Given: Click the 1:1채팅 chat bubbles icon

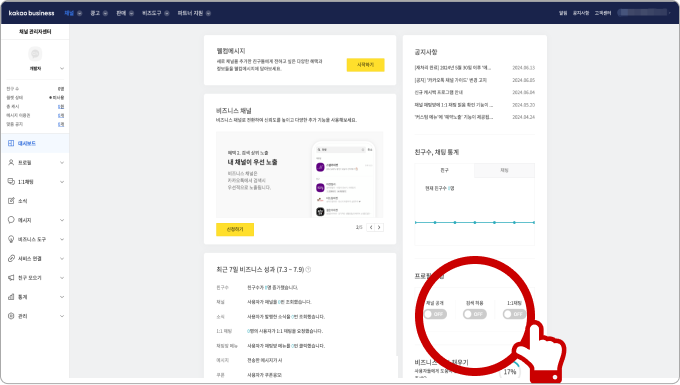Looking at the screenshot, I should pyautogui.click(x=11, y=181).
